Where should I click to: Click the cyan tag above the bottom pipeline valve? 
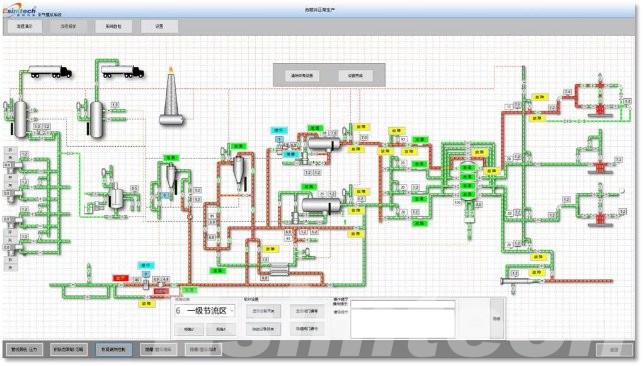[x=146, y=265]
